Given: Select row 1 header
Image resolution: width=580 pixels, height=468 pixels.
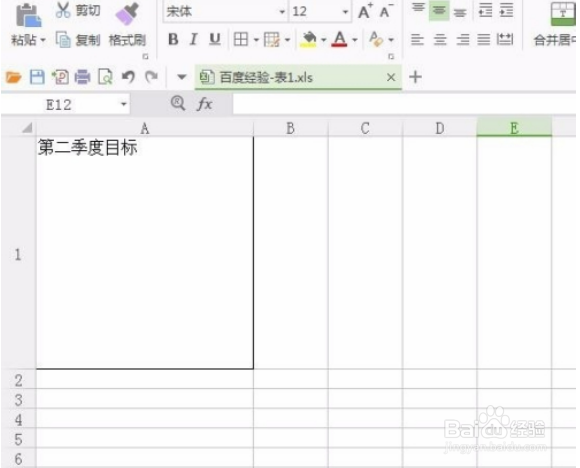Looking at the screenshot, I should coord(18,253).
